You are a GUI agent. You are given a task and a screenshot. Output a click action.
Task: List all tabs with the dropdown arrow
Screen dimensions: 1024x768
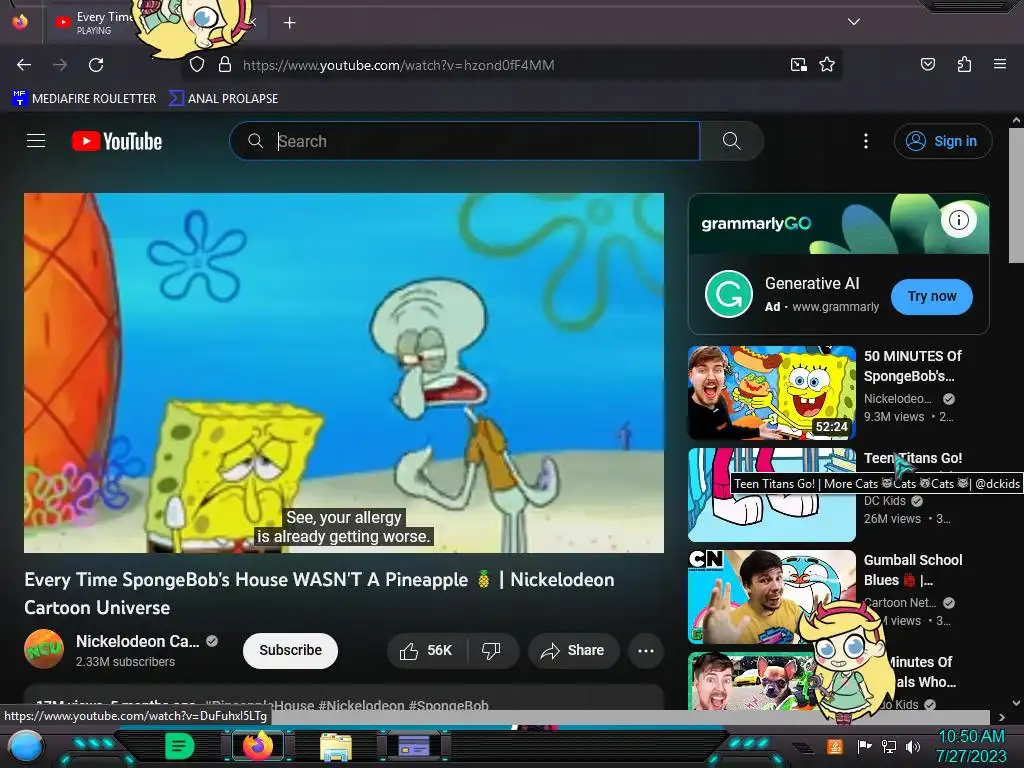(x=854, y=22)
